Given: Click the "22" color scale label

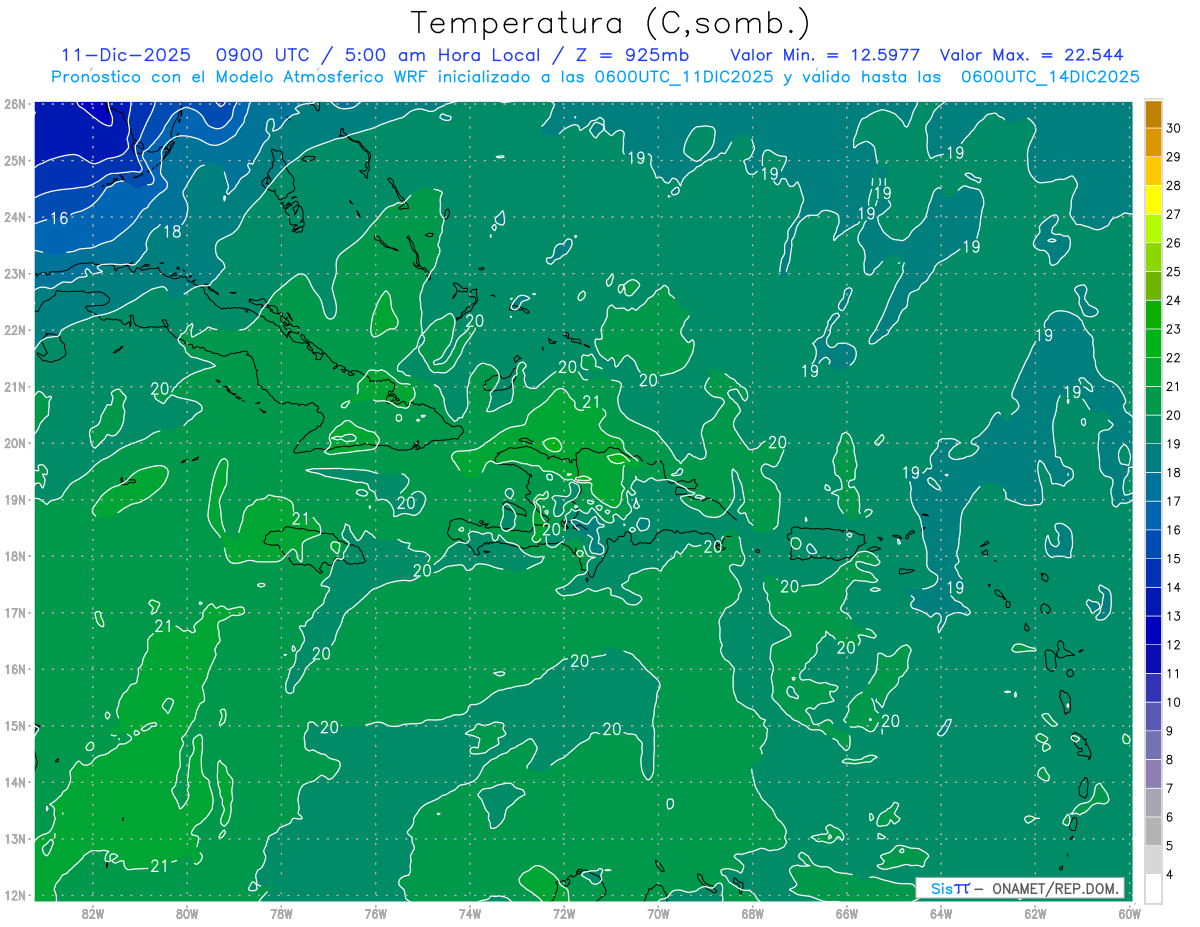Looking at the screenshot, I should pyautogui.click(x=1174, y=358).
